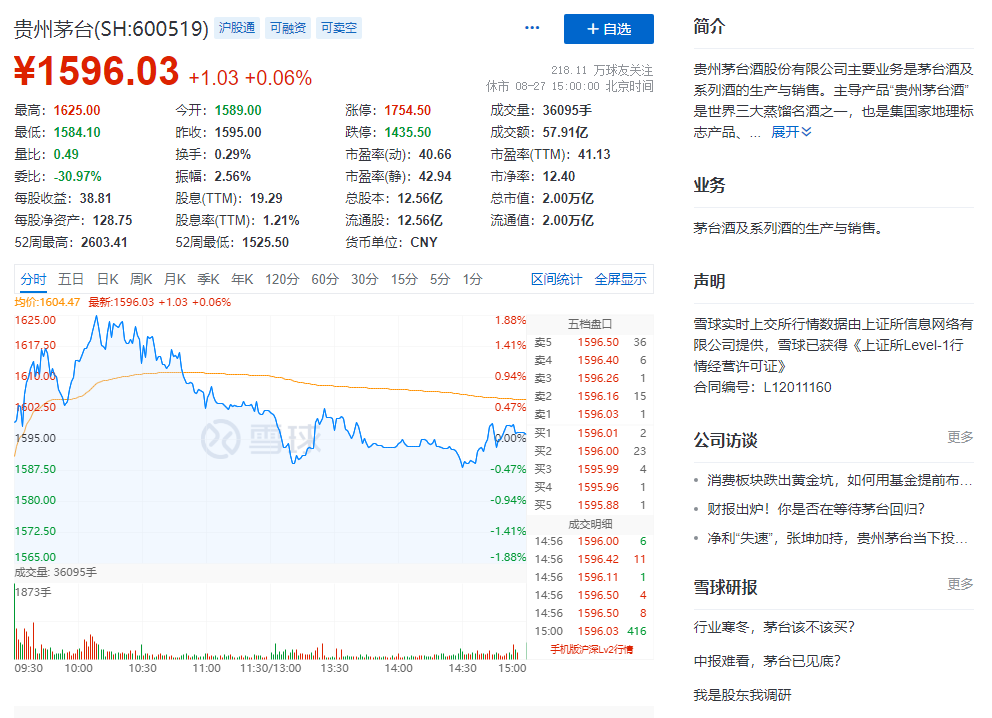The height and width of the screenshot is (718, 992).
Task: Click the 成交明细 header
Action: tap(590, 524)
